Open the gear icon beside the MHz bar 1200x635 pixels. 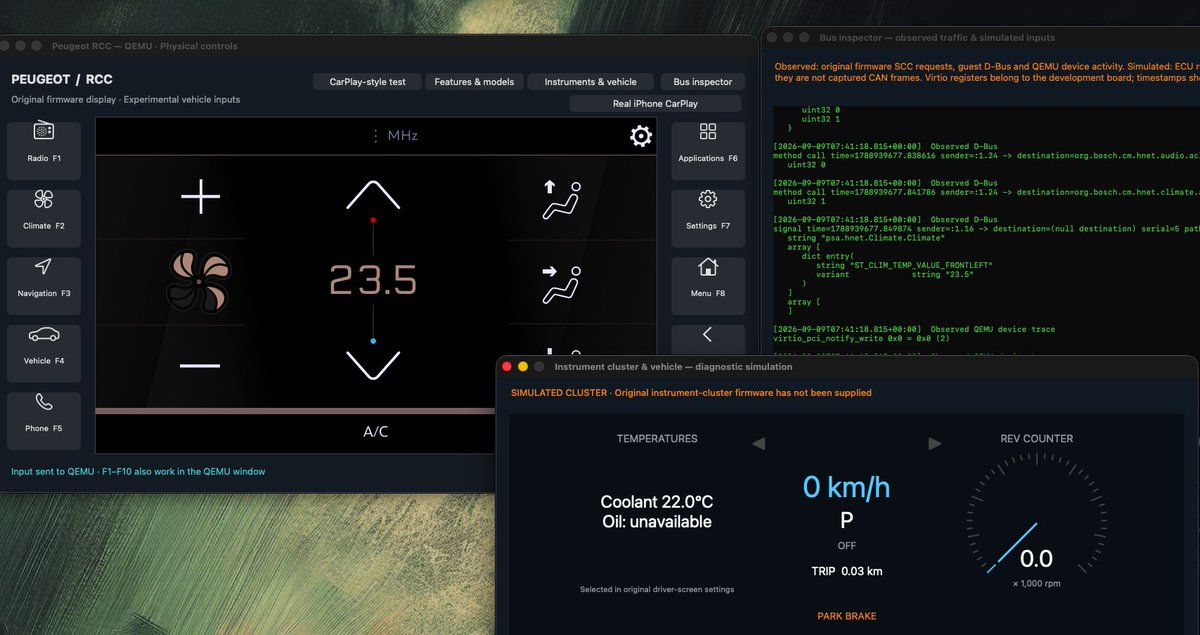click(641, 136)
